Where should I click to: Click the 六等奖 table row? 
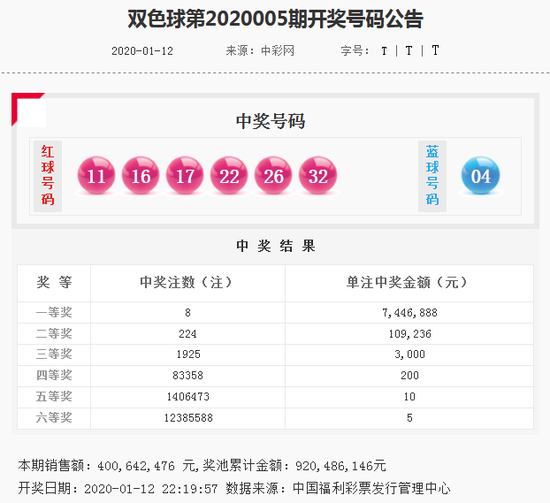[x=275, y=418]
